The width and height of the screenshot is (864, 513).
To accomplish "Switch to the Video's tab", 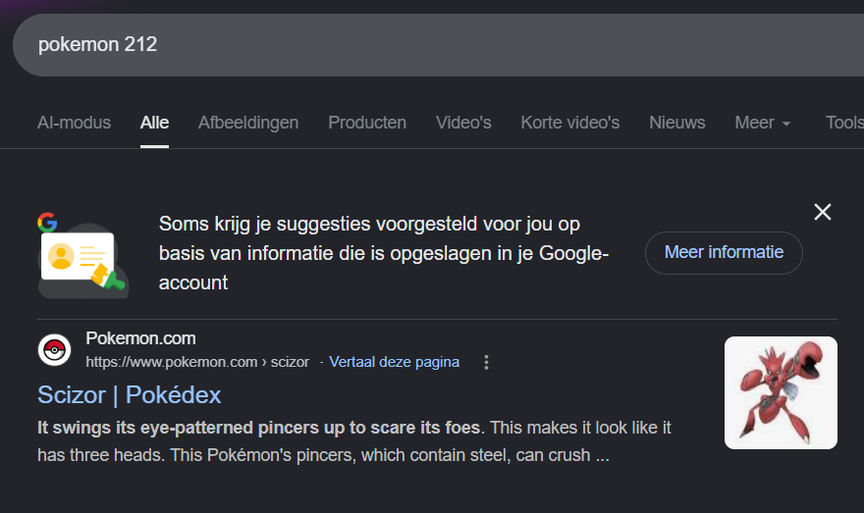I will [x=463, y=122].
